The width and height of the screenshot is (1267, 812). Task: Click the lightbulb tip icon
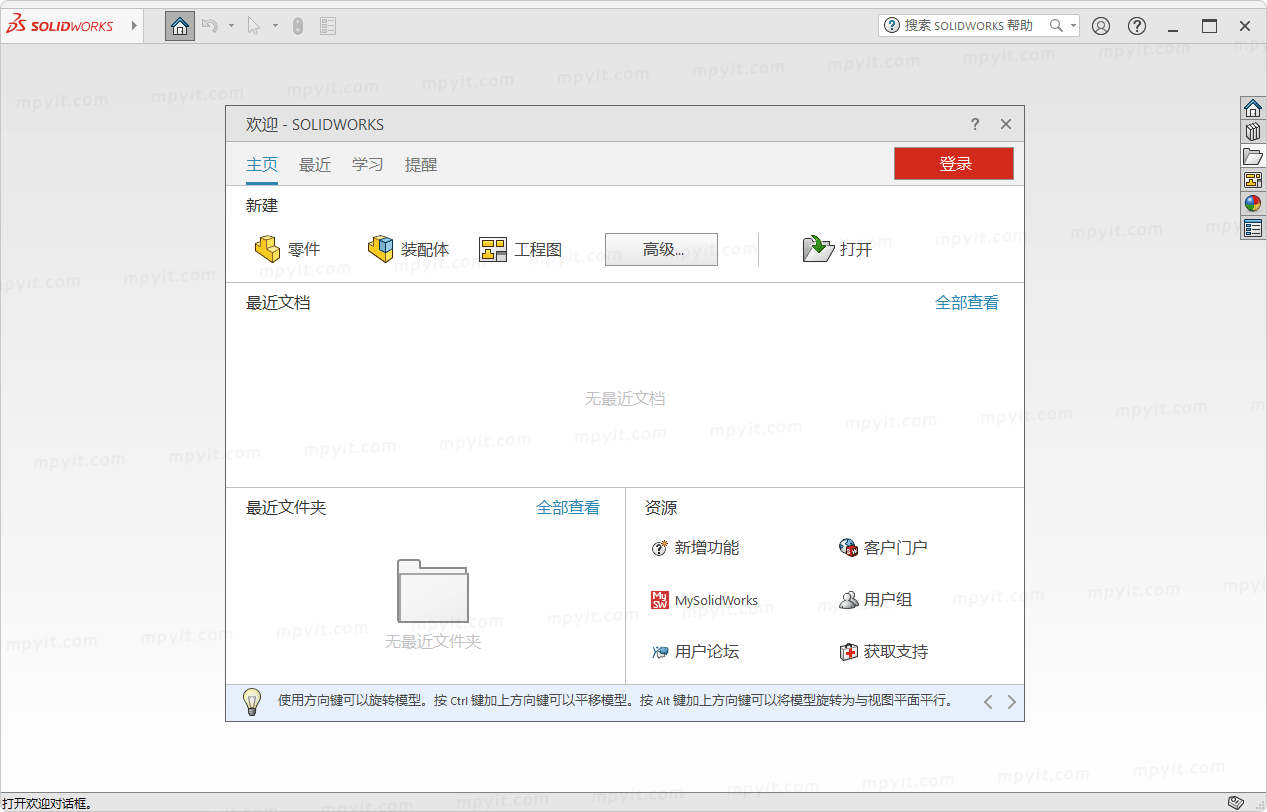(x=252, y=701)
